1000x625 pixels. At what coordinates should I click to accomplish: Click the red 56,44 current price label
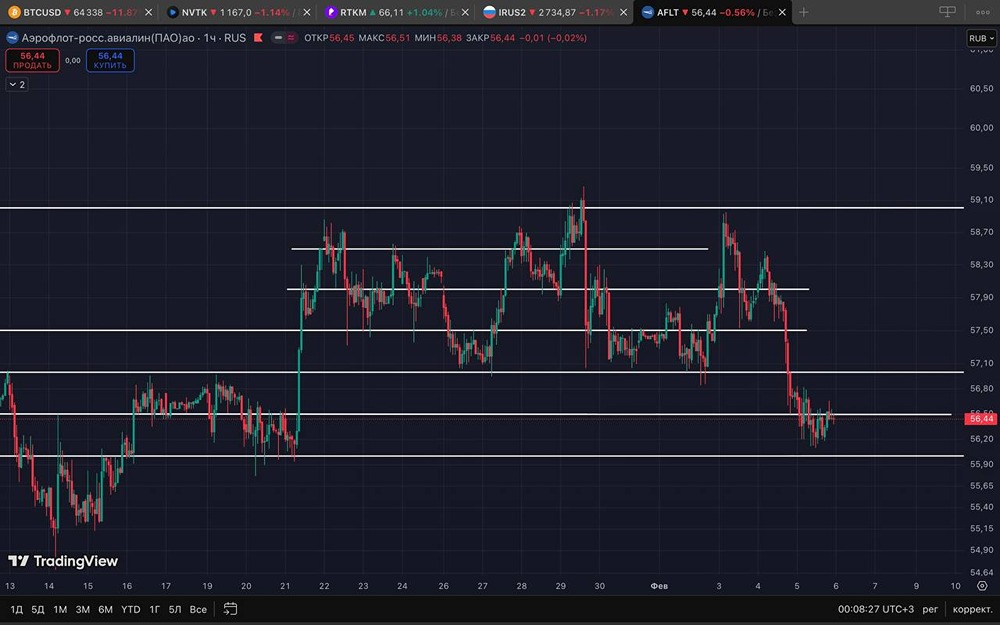(x=981, y=418)
